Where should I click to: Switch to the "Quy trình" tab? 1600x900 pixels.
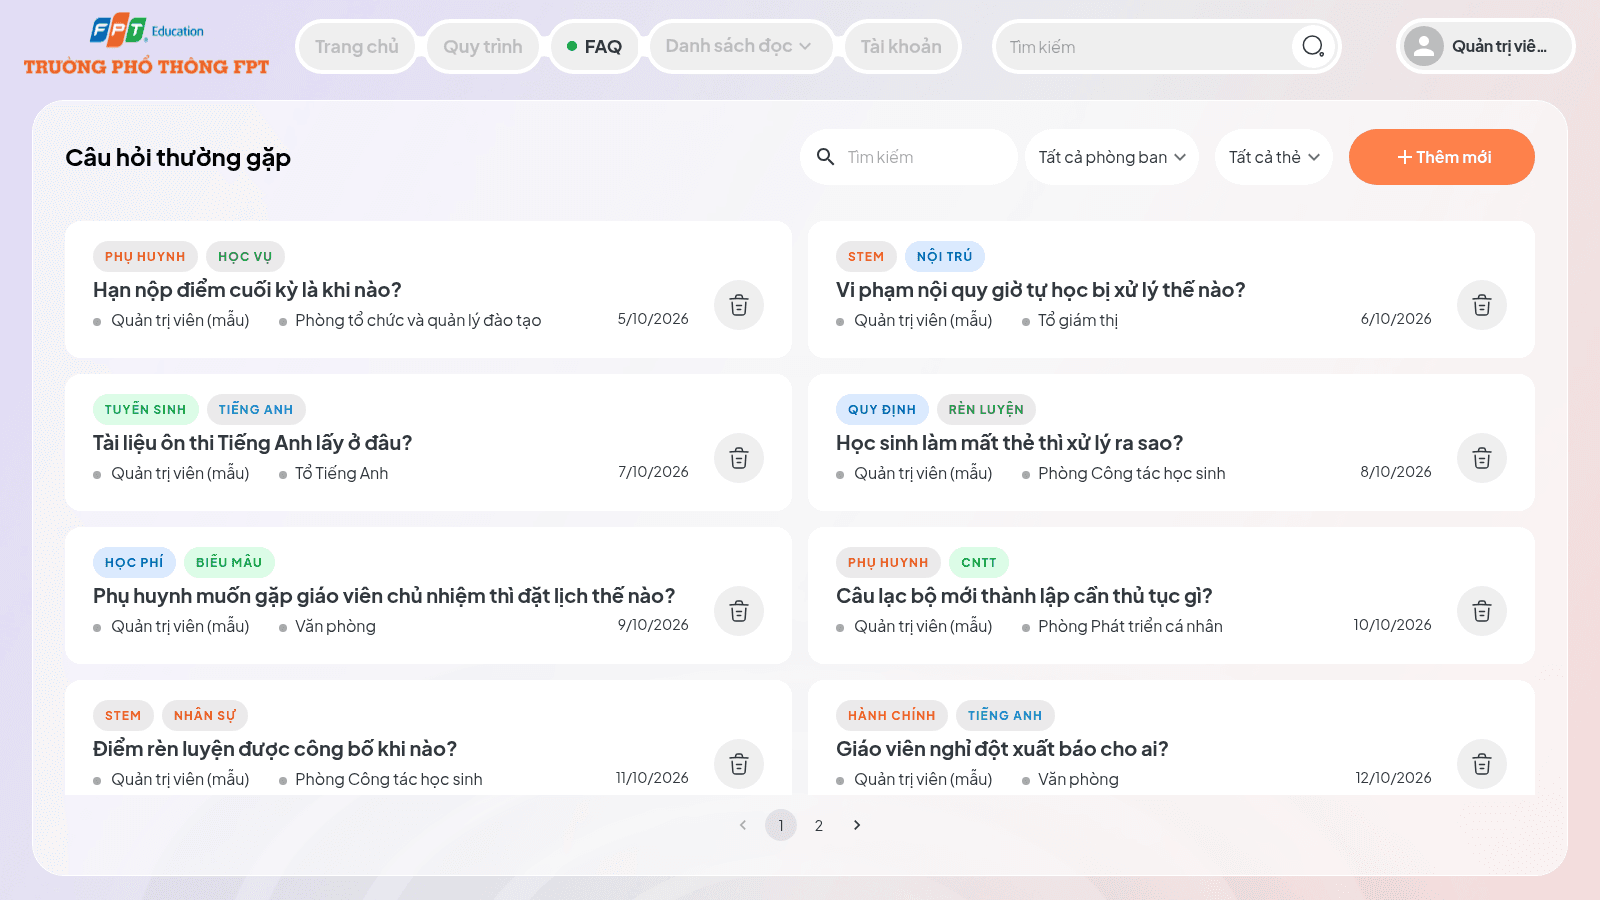pyautogui.click(x=483, y=47)
